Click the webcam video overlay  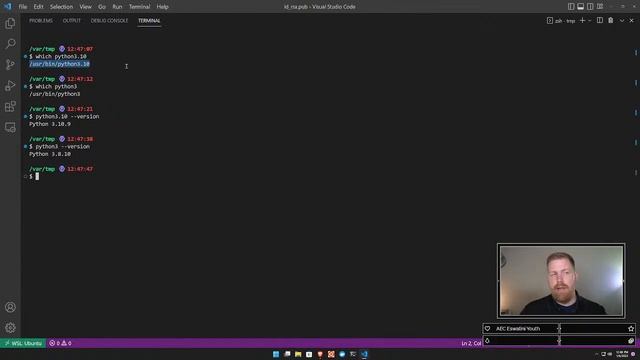(561, 281)
